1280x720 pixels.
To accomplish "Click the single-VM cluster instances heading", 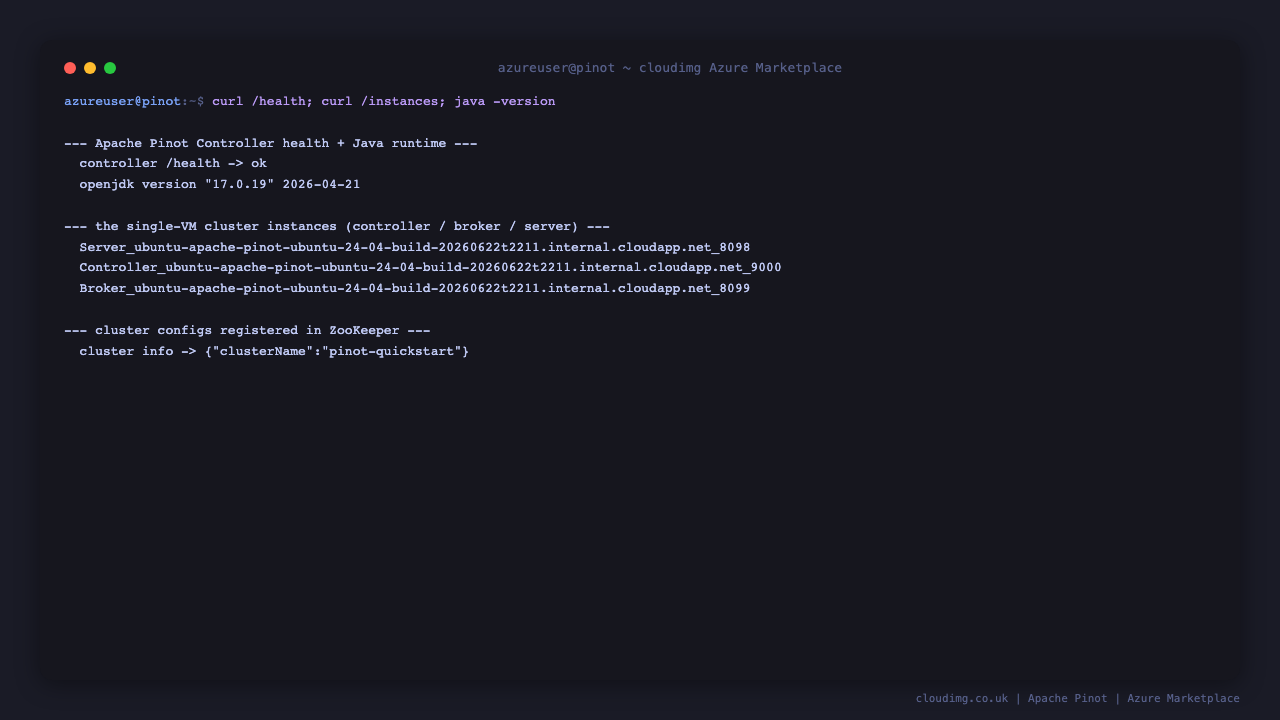I will point(337,227).
